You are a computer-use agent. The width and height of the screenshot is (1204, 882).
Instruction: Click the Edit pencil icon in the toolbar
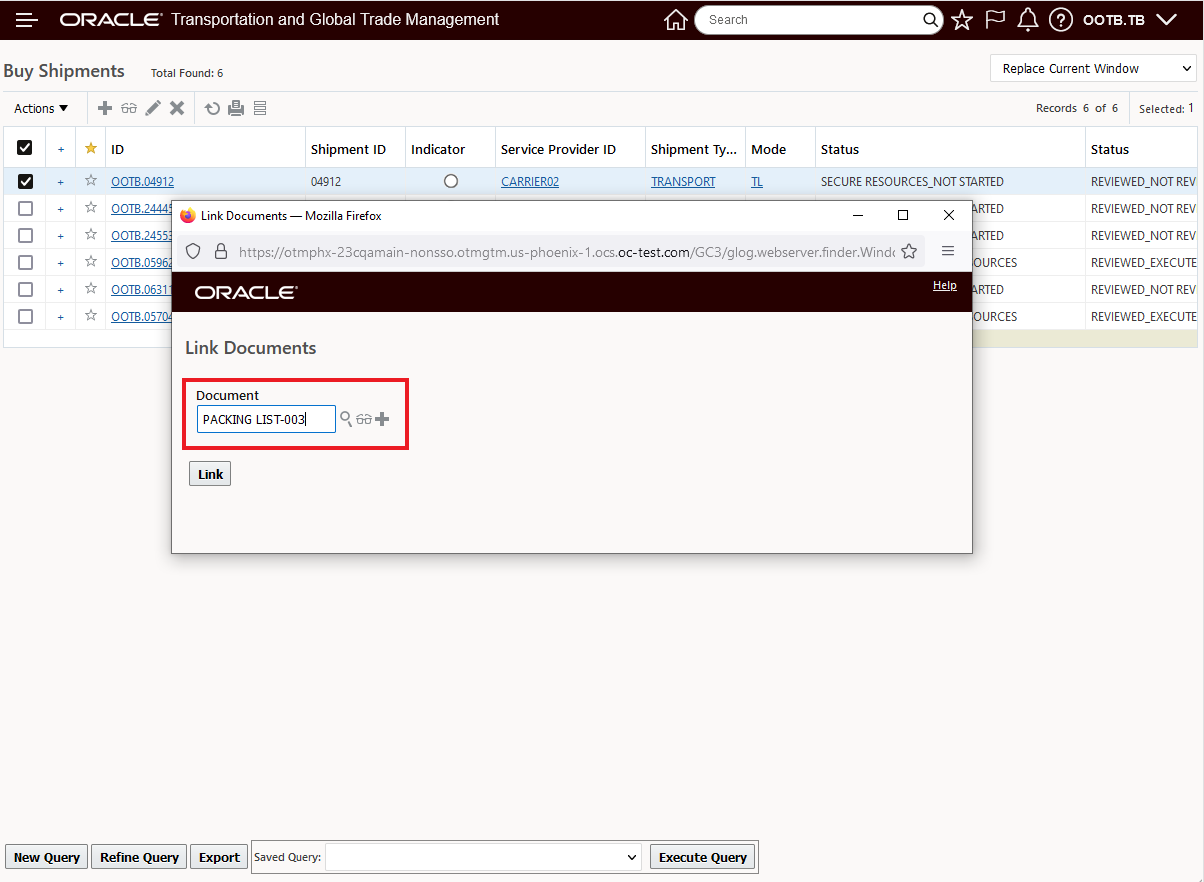(x=153, y=108)
